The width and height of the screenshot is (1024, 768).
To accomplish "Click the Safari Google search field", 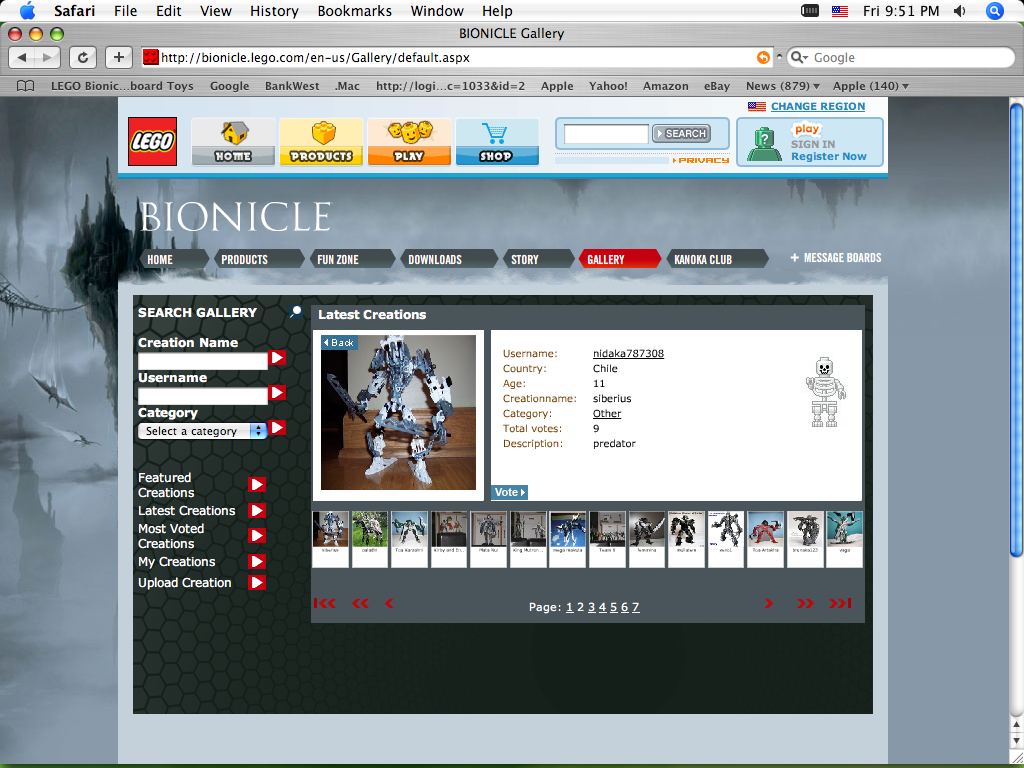I will [901, 57].
